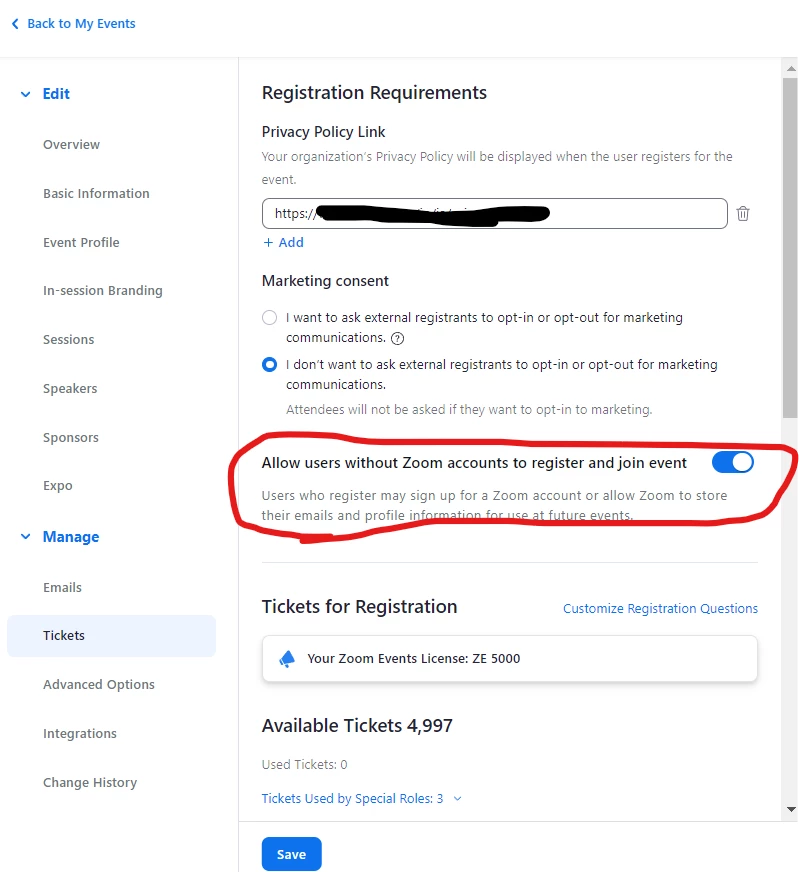Screen dimensions: 800x872
Task: Open Integrations page
Action: point(80,734)
